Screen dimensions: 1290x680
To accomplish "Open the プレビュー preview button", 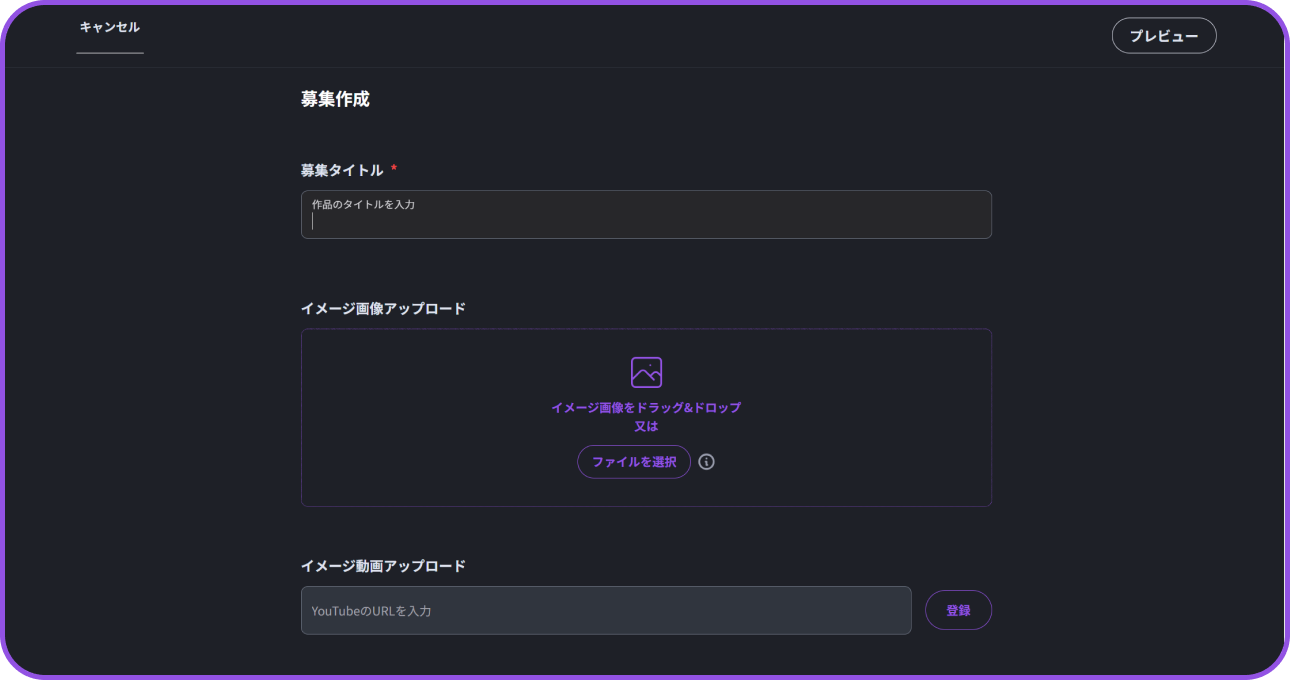I will click(x=1164, y=36).
